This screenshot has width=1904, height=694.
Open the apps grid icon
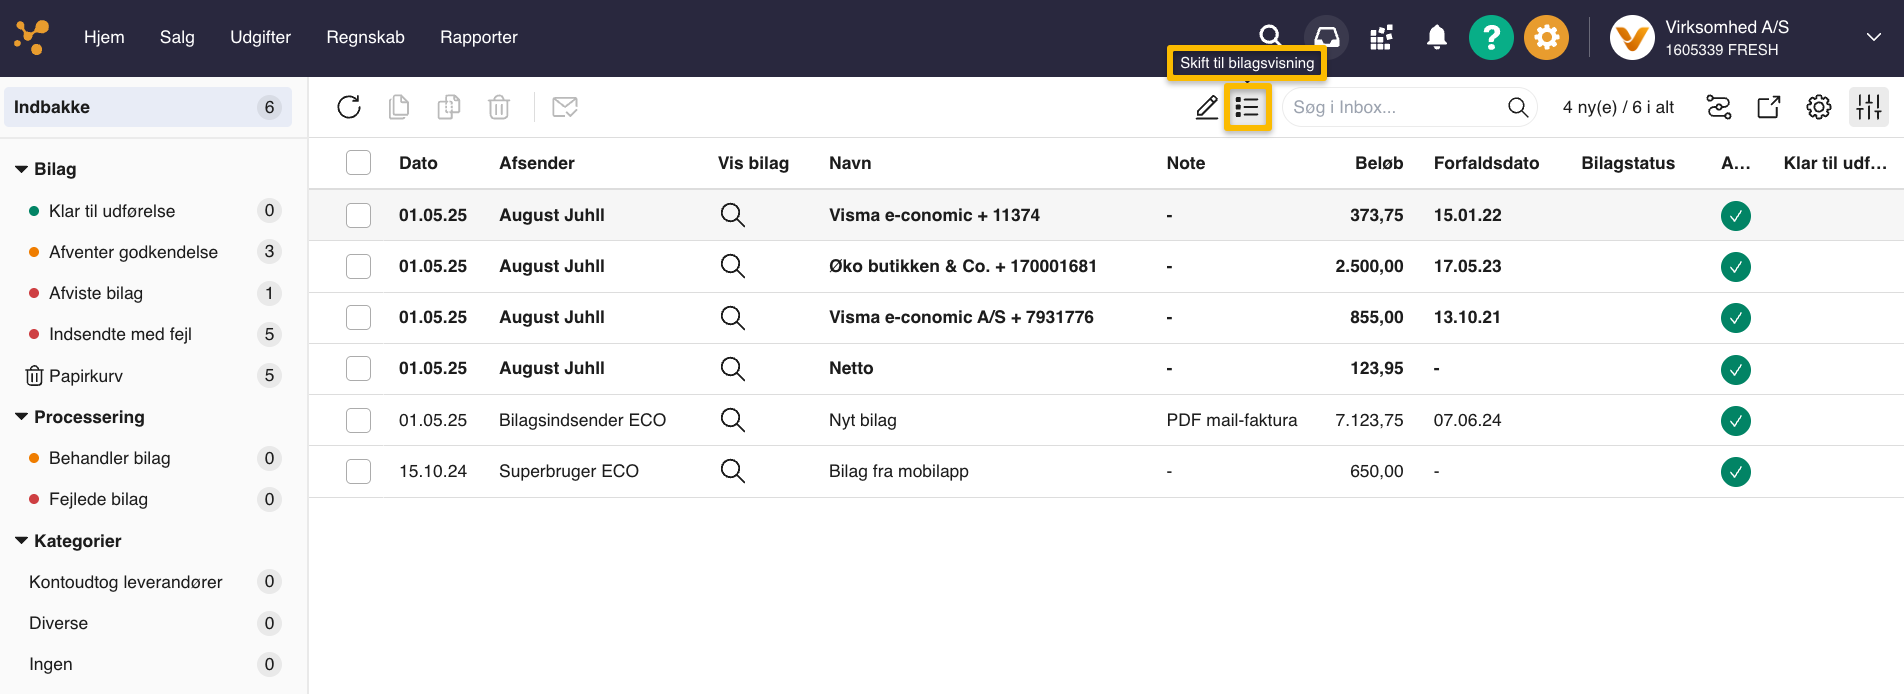(x=1381, y=38)
